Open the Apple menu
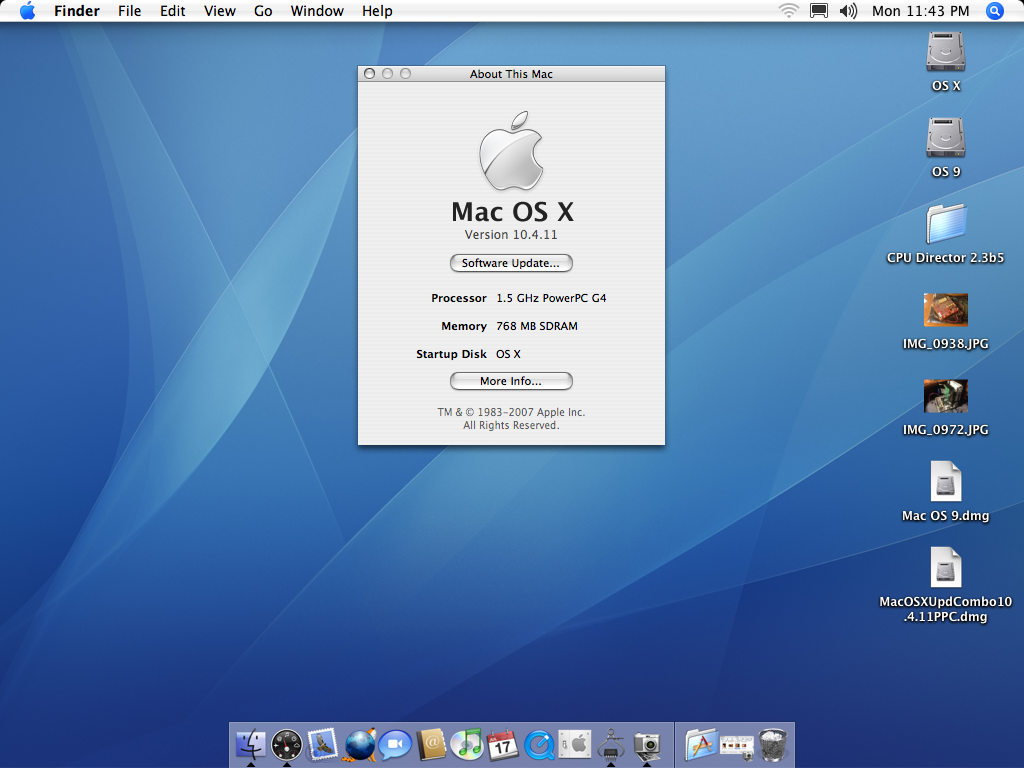 click(27, 11)
